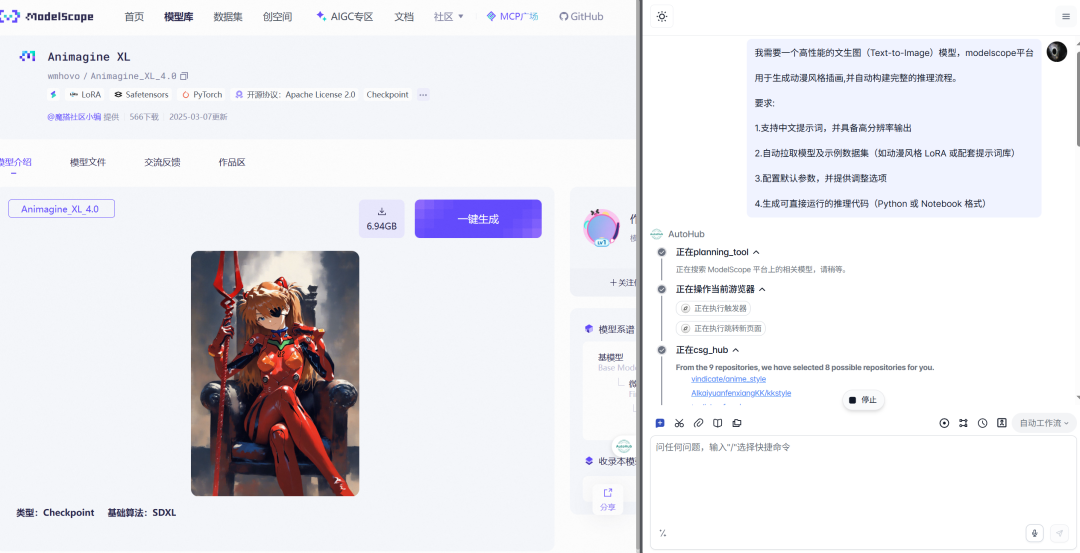
Task: Open @魔搭社区小编 profile link
Action: point(74,117)
